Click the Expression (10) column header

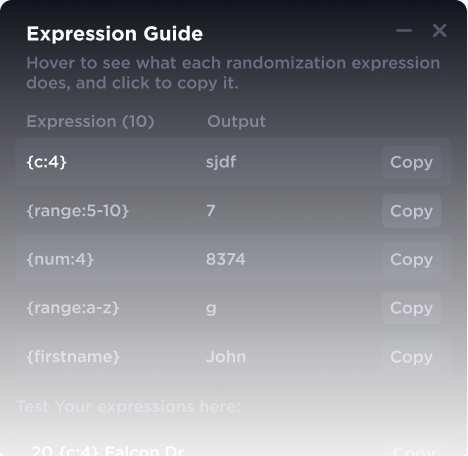[90, 121]
